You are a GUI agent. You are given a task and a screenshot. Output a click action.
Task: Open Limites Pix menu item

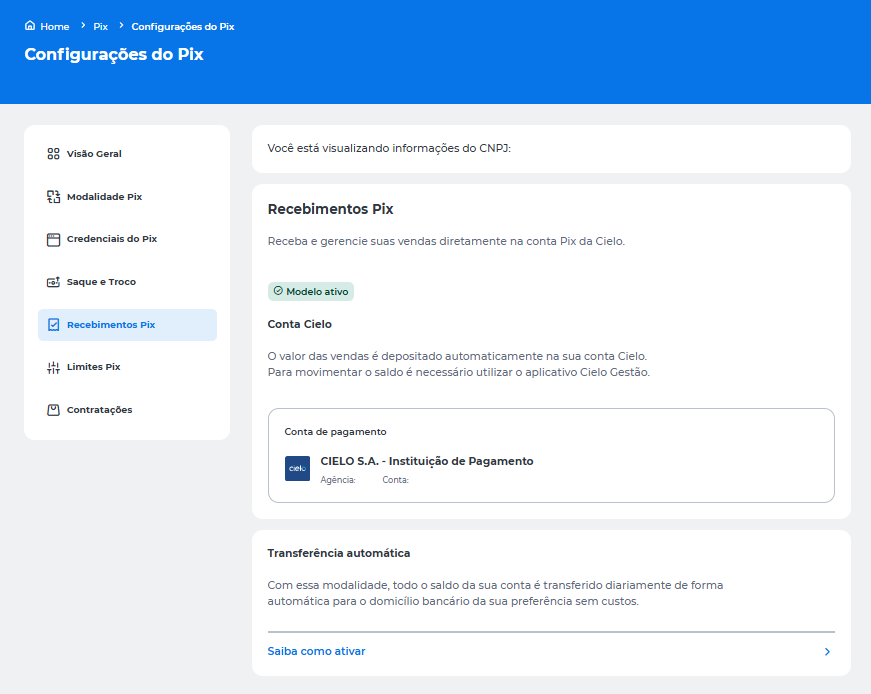[127, 367]
